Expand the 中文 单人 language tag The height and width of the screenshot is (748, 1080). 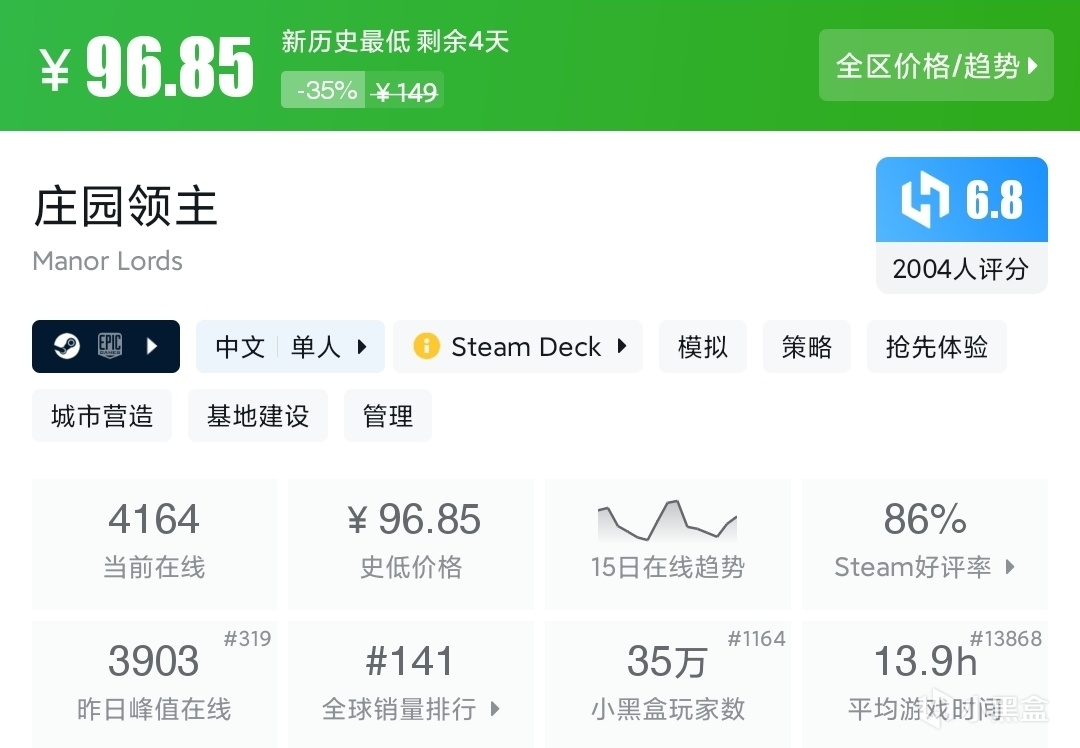coord(290,347)
